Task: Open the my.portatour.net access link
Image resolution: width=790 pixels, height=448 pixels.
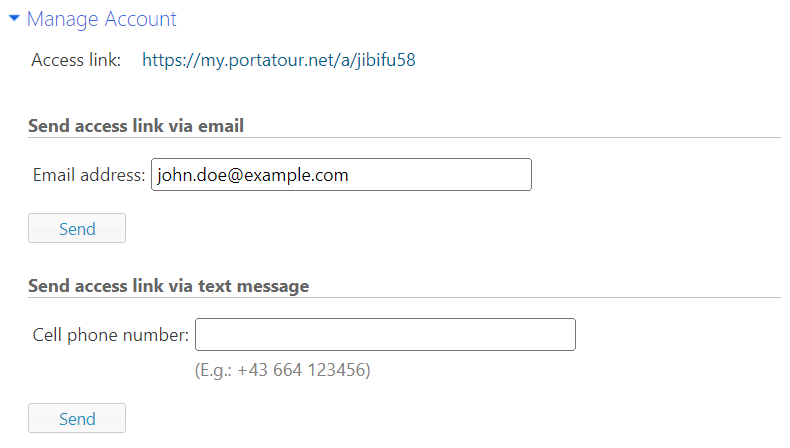Action: pos(278,60)
